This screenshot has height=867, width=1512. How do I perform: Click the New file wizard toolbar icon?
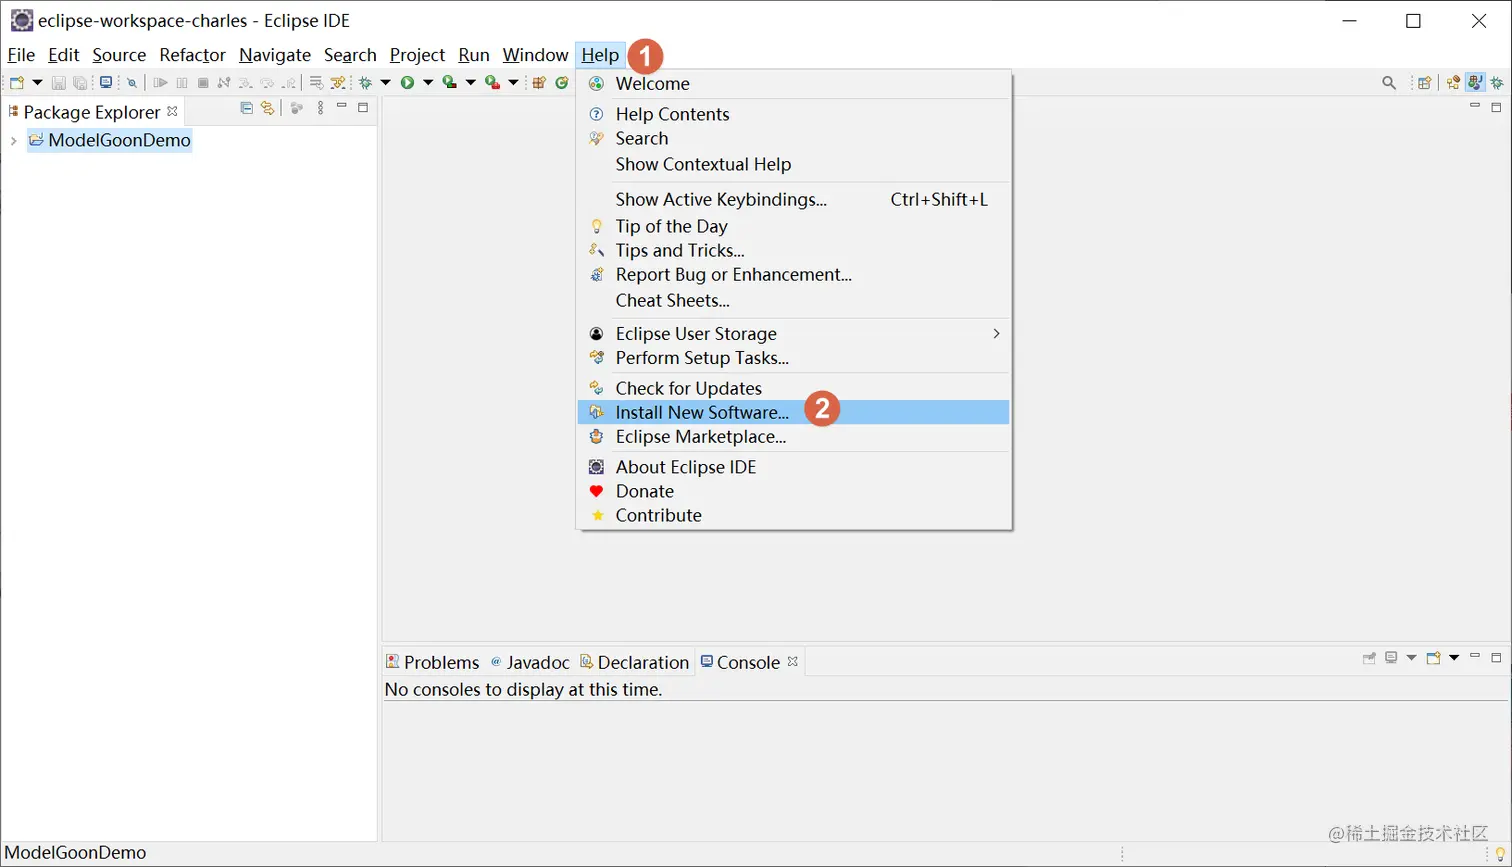coord(16,83)
